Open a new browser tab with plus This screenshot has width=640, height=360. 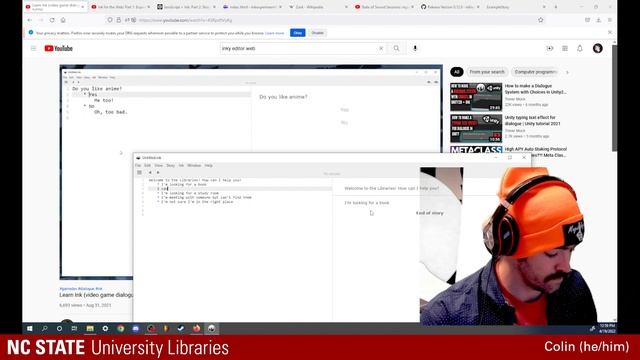pyautogui.click(x=556, y=7)
